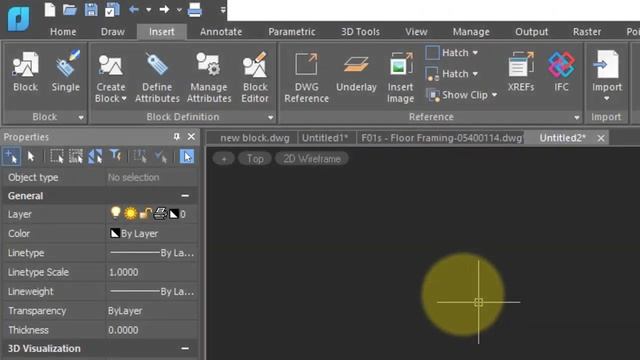This screenshot has height=360, width=640.
Task: Open the Manage Attributes tool
Action: coord(209,77)
